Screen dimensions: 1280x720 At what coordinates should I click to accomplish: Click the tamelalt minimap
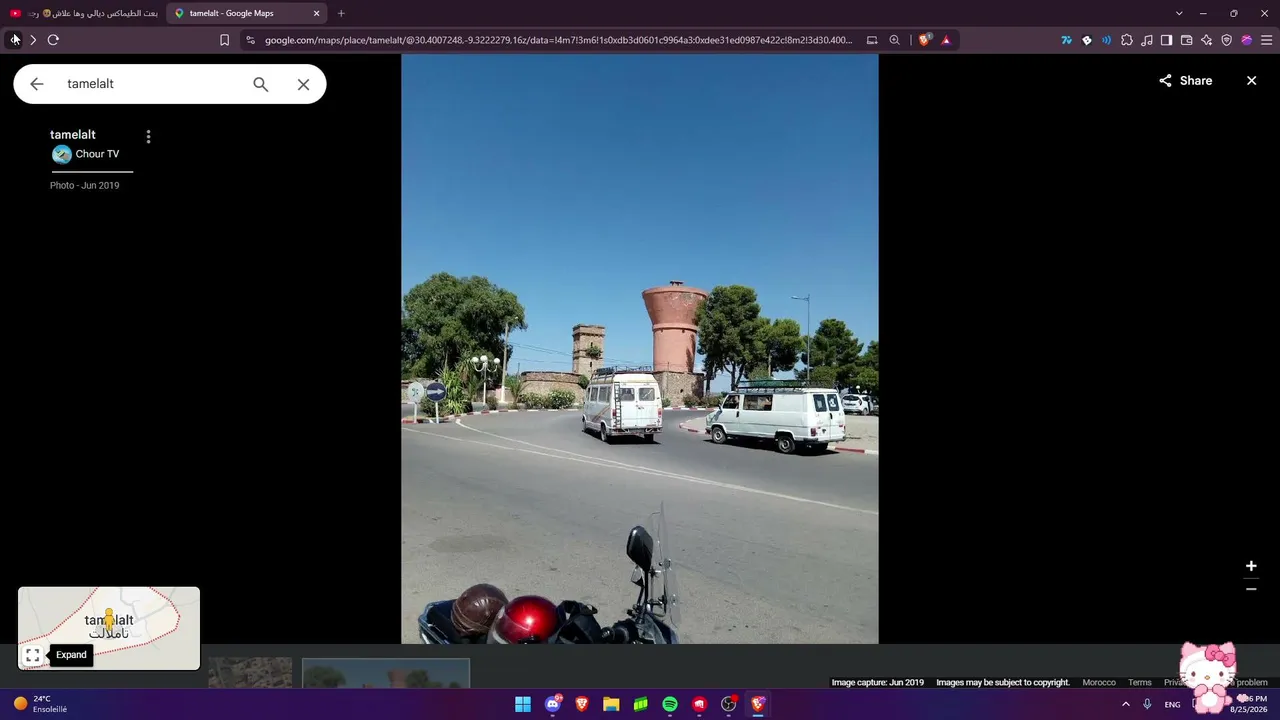(x=109, y=628)
